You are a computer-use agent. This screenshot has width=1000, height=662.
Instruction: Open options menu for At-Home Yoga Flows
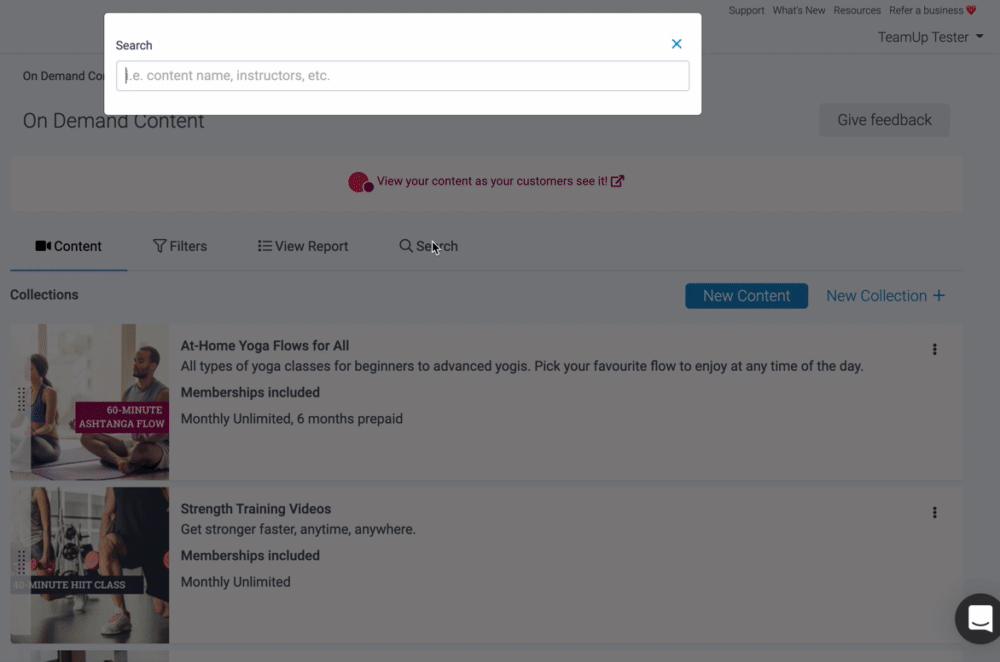[x=934, y=349]
